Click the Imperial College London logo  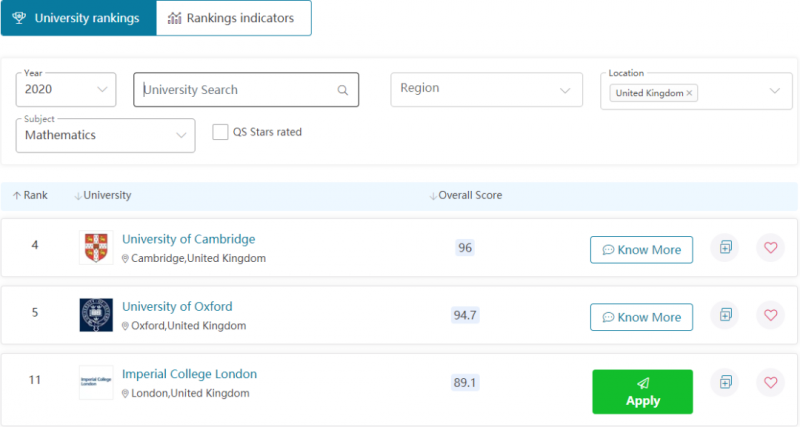click(x=96, y=382)
